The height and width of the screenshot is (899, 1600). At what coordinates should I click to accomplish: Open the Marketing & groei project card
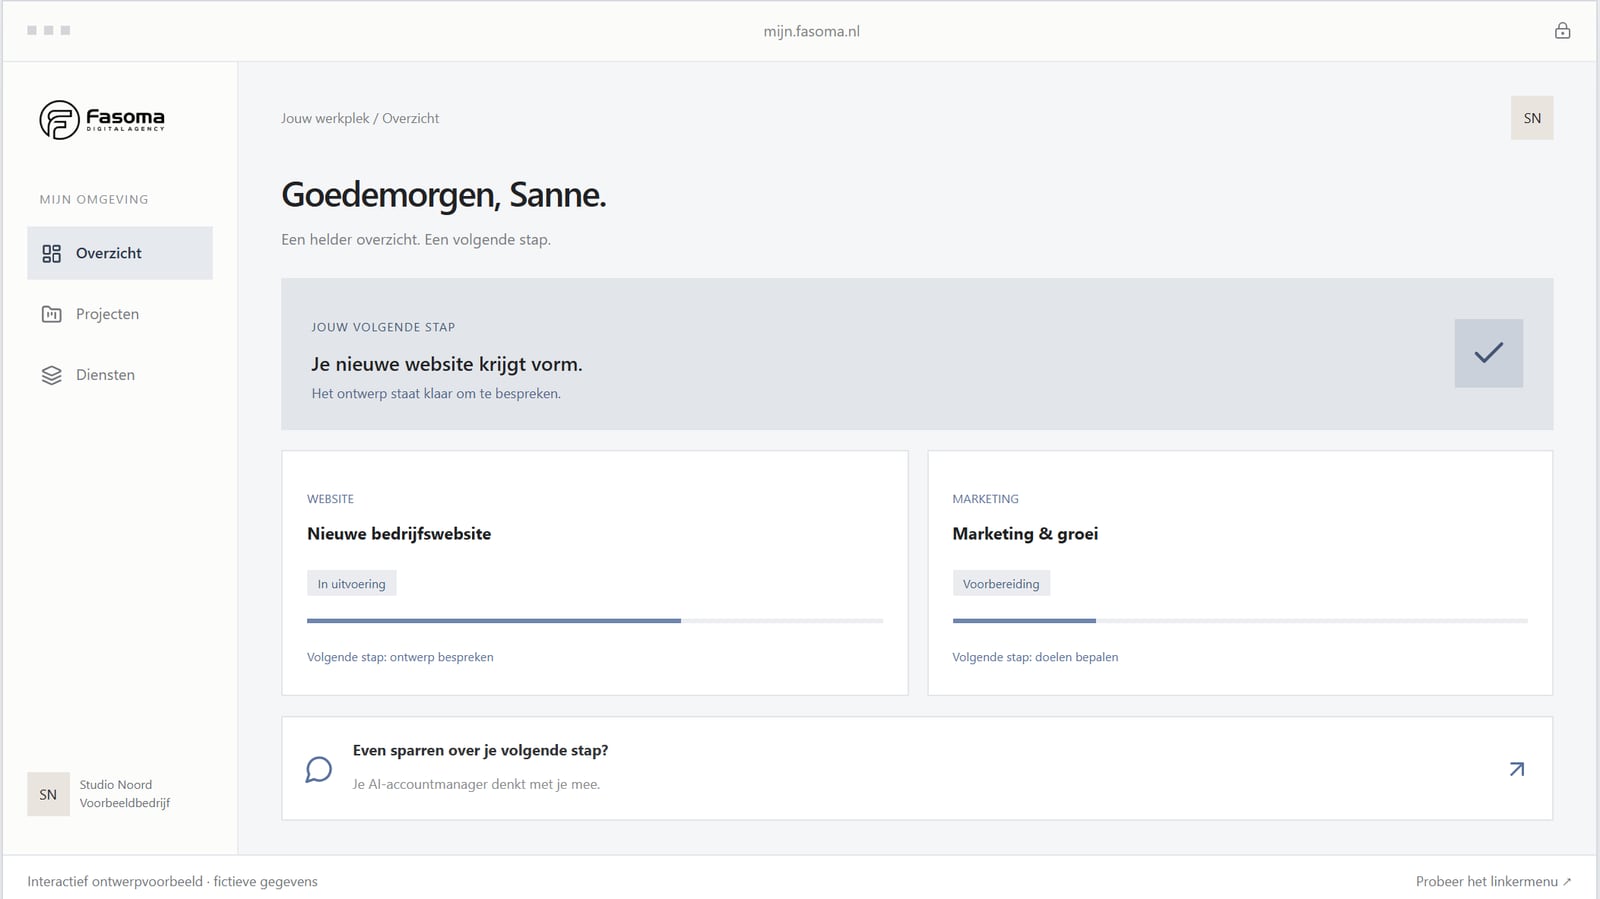click(1240, 573)
